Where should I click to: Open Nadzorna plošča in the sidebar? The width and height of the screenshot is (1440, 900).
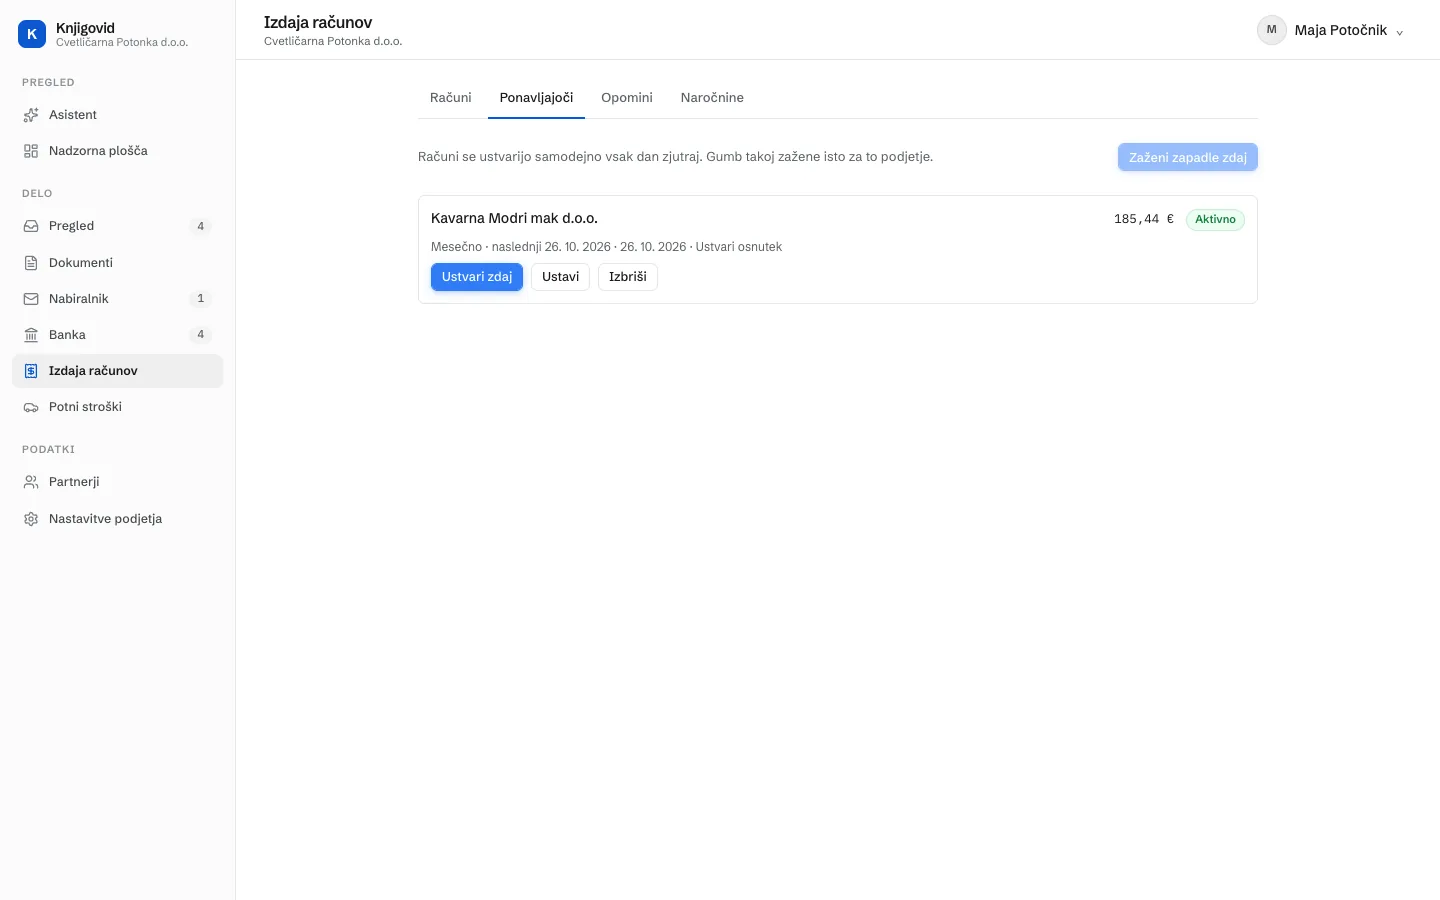pos(118,151)
